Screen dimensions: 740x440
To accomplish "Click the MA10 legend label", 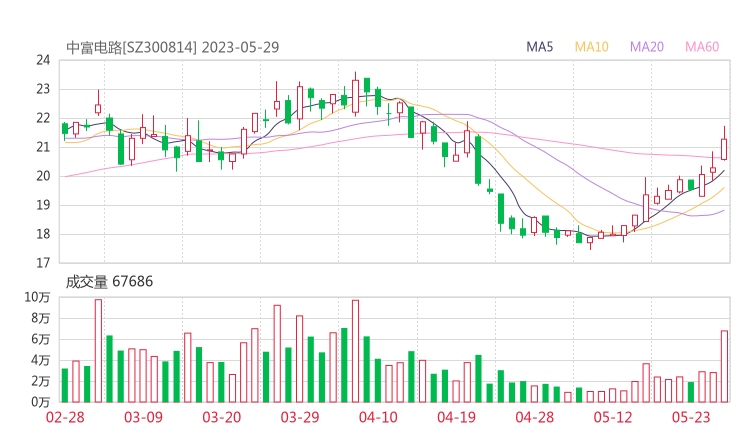I will pyautogui.click(x=591, y=47).
